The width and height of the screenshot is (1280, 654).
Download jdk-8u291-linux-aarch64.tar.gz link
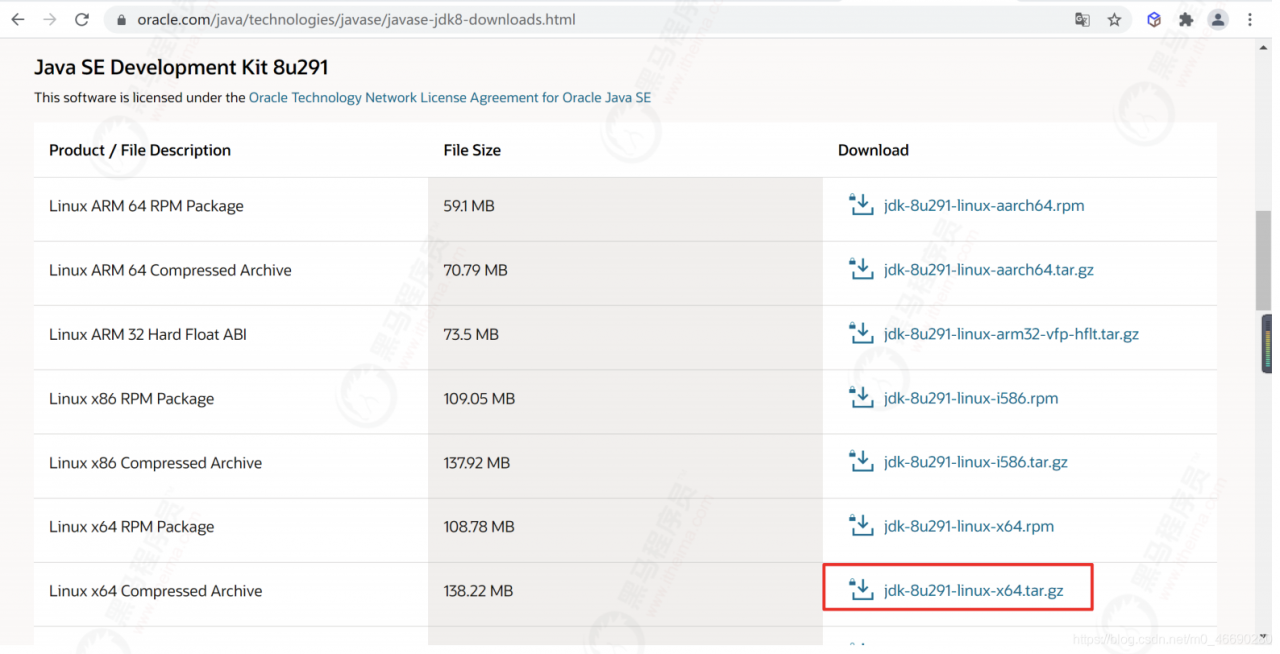click(x=989, y=270)
